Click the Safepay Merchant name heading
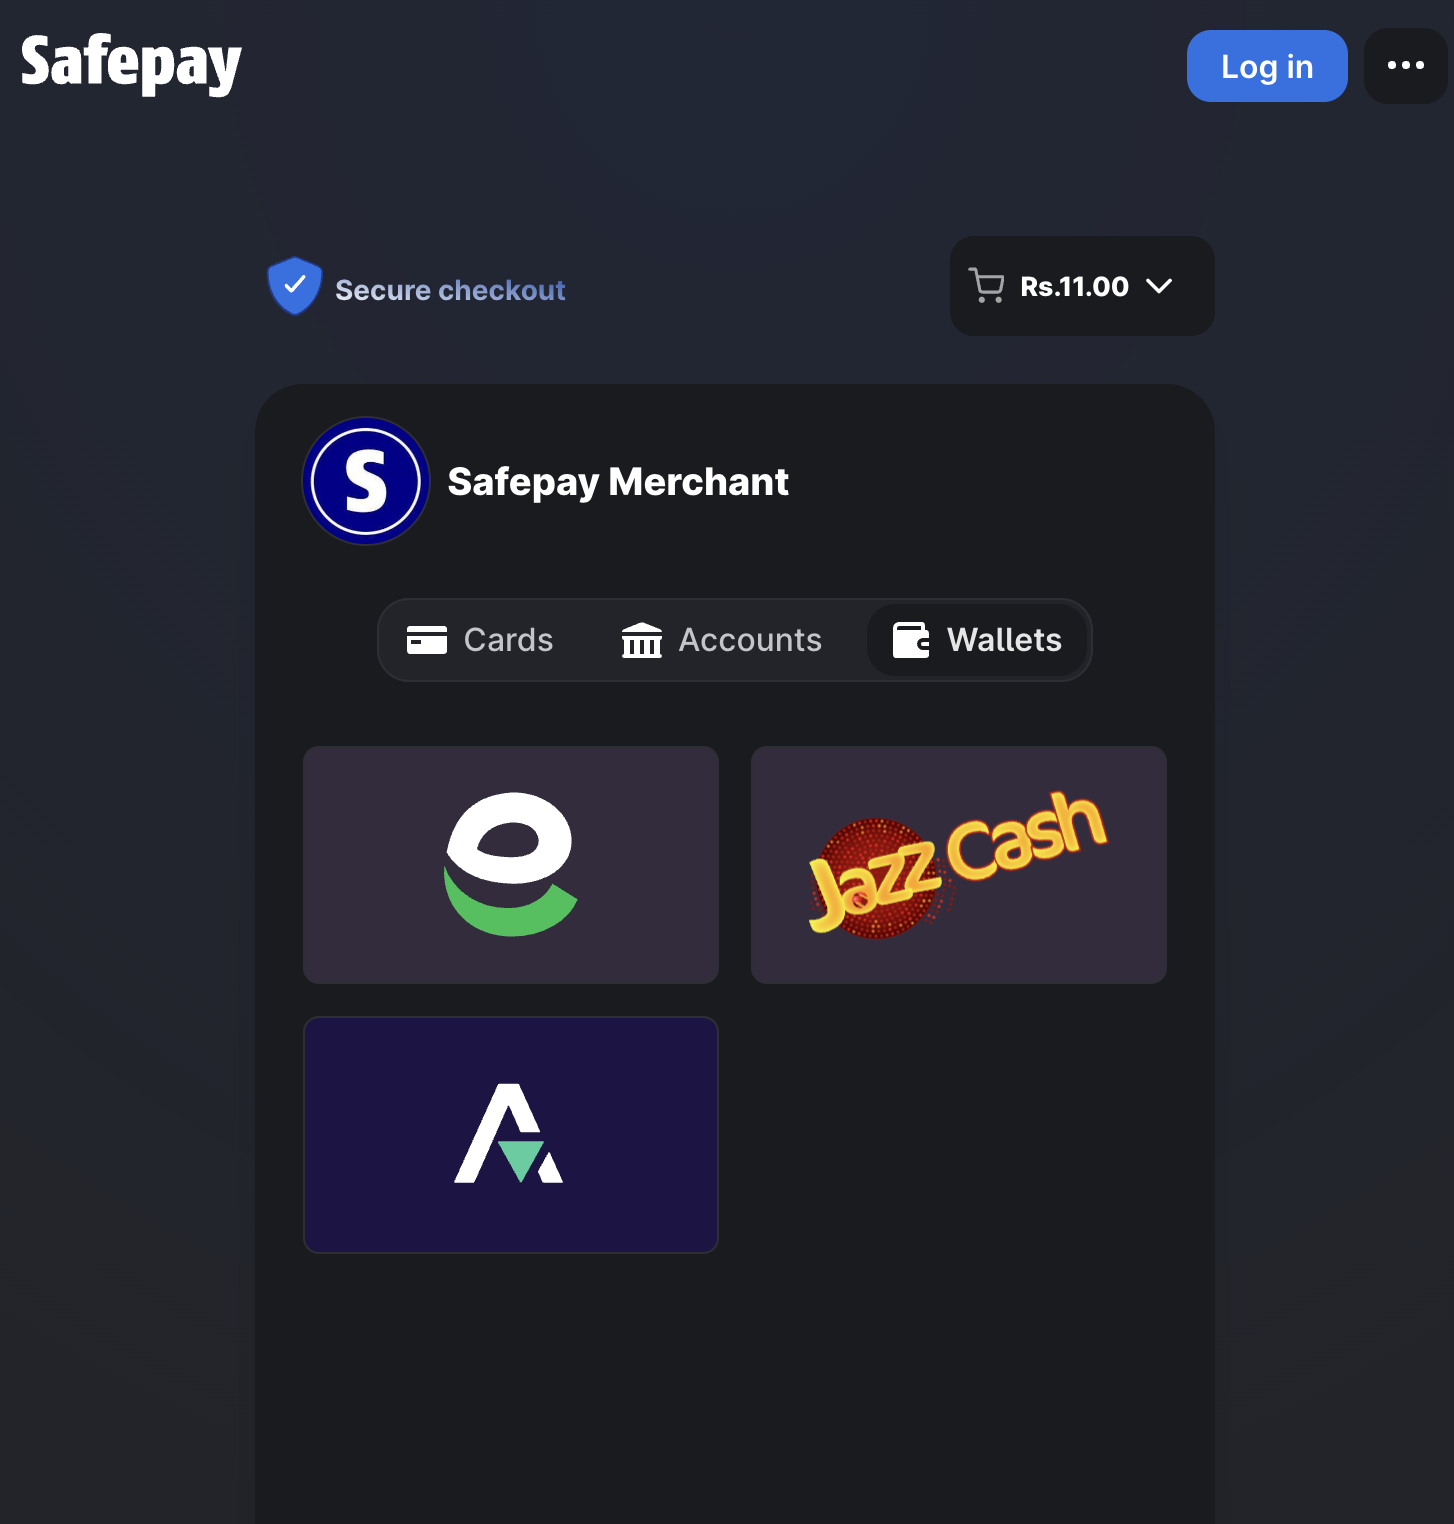The height and width of the screenshot is (1524, 1454). click(618, 482)
